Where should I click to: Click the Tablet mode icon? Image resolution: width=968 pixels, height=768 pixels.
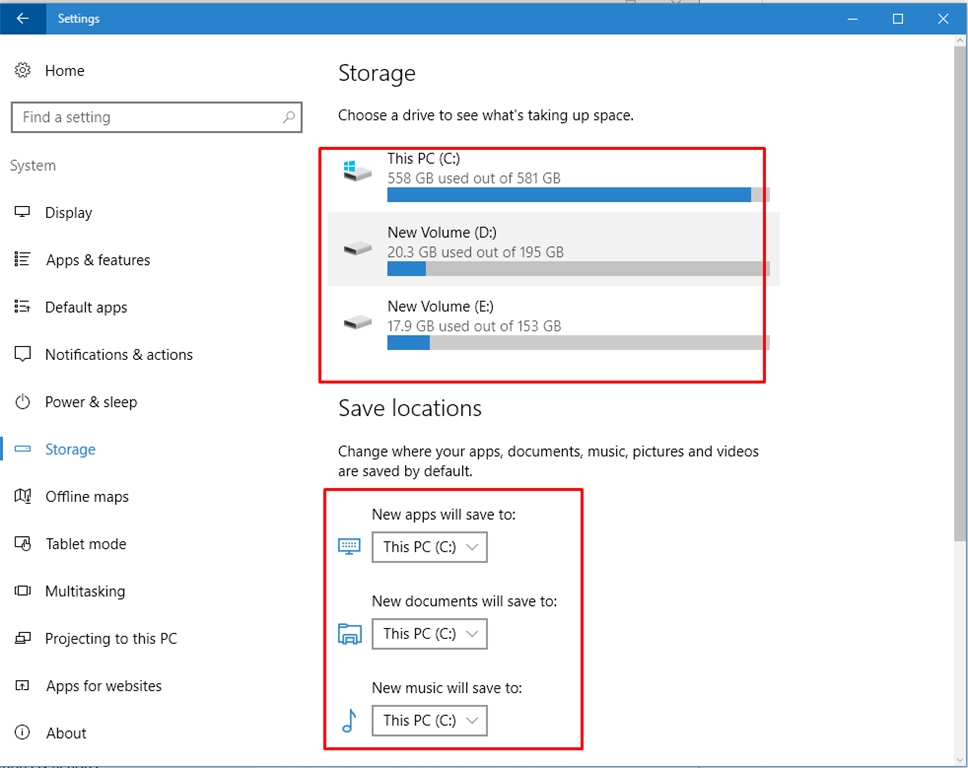(x=23, y=544)
